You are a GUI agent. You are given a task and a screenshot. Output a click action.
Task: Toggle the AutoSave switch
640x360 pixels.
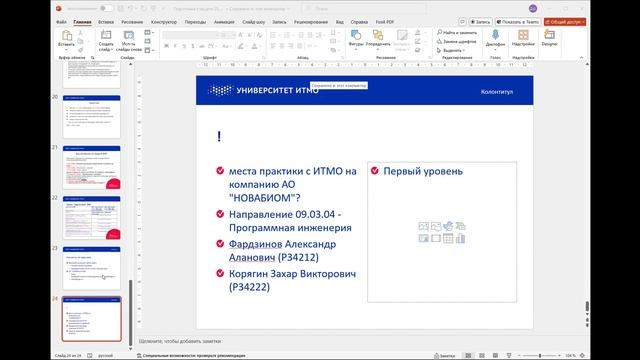point(107,8)
